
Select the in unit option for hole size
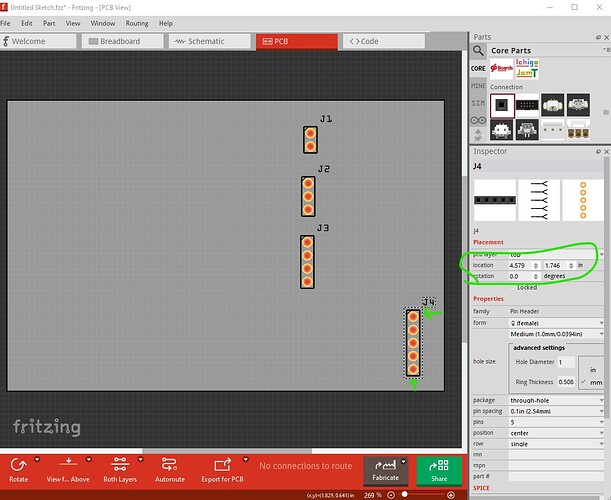[x=583, y=370]
